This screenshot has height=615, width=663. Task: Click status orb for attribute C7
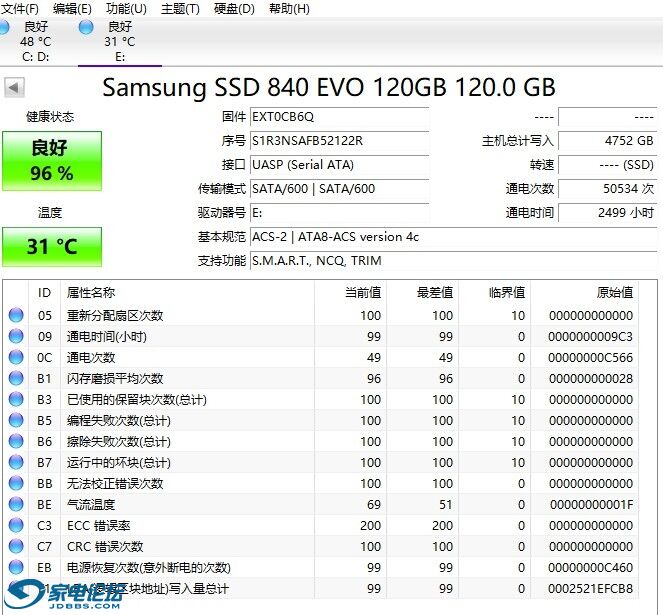[16, 546]
